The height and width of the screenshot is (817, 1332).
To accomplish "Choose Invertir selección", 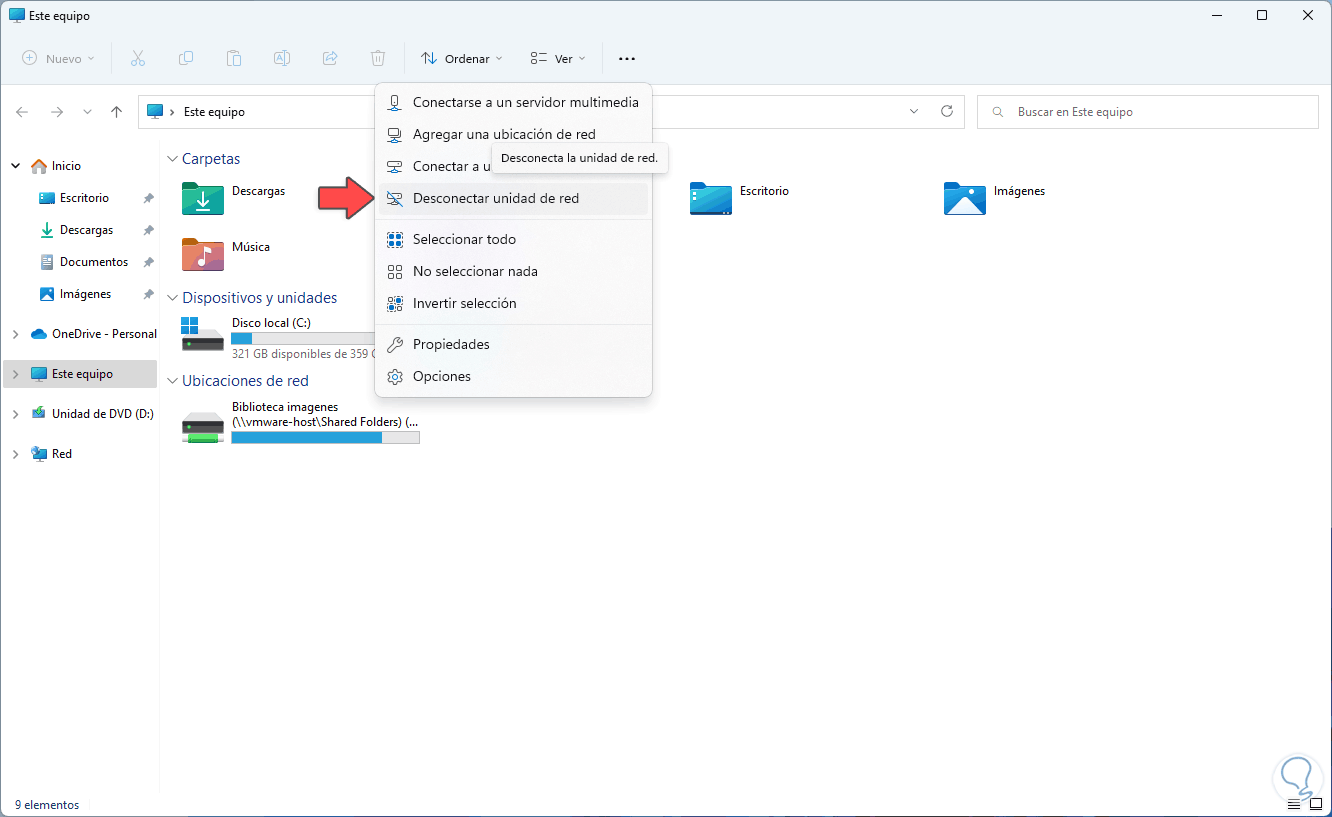I will pyautogui.click(x=513, y=303).
